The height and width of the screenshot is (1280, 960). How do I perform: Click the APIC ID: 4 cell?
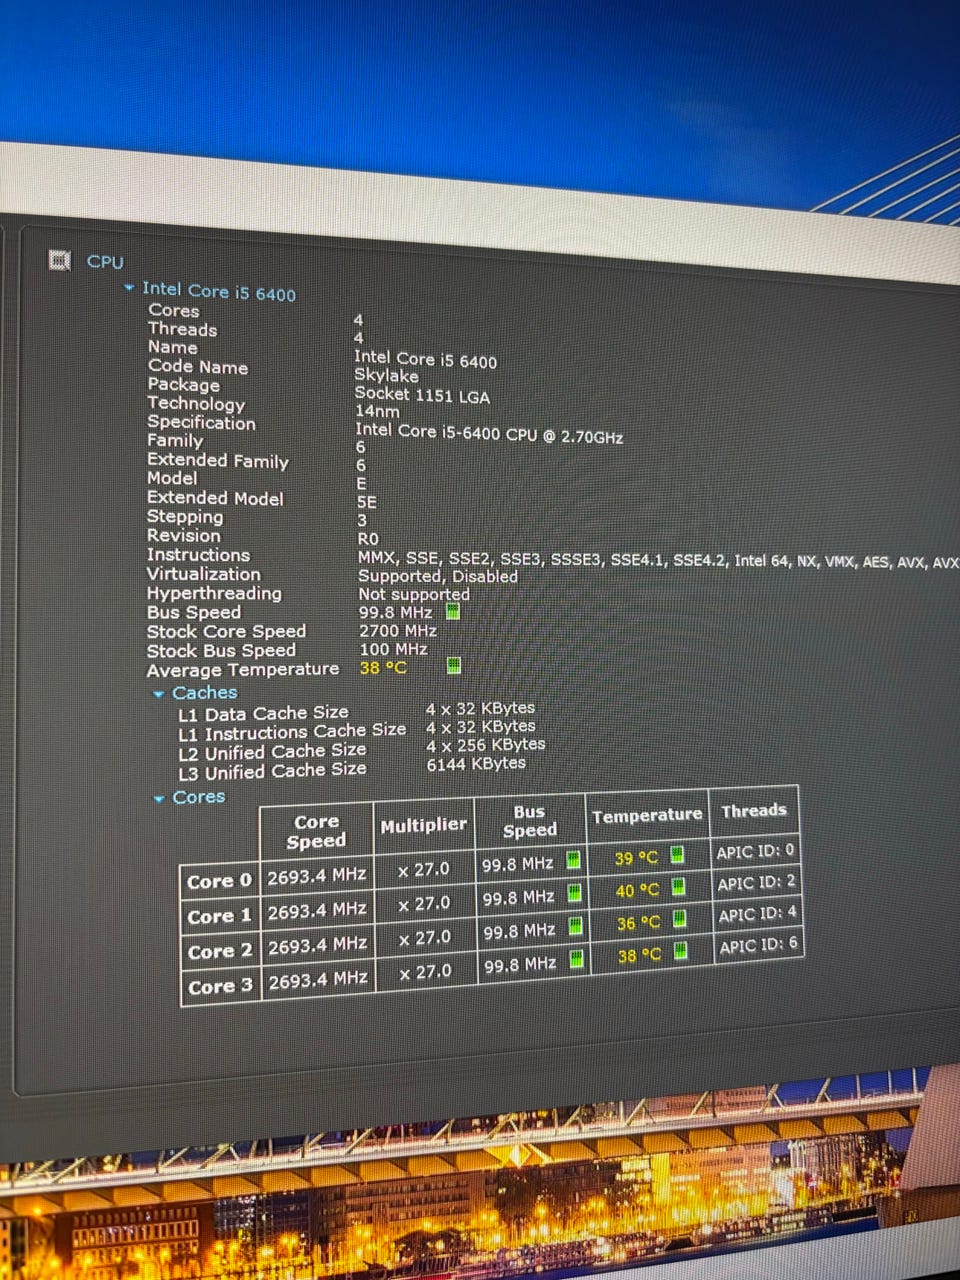tap(758, 915)
